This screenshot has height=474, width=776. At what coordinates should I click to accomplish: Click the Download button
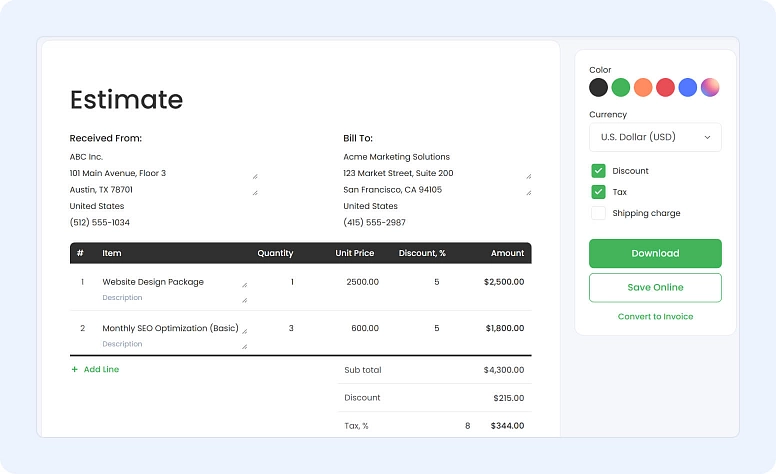click(655, 253)
